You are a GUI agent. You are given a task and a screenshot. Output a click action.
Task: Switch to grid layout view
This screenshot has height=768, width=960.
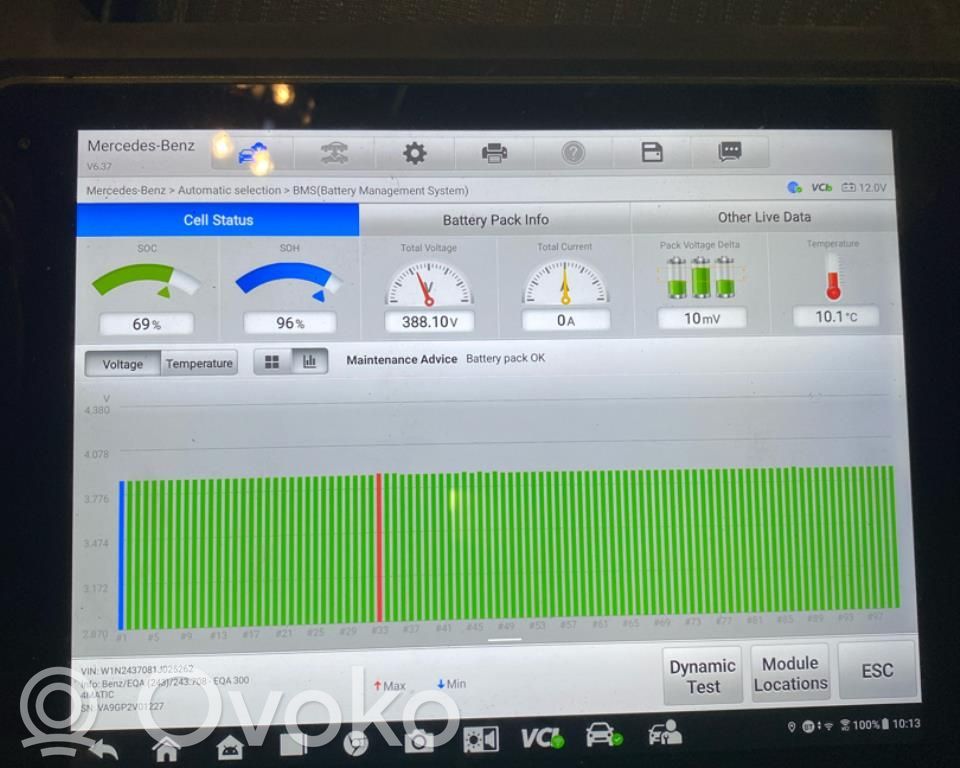(272, 361)
